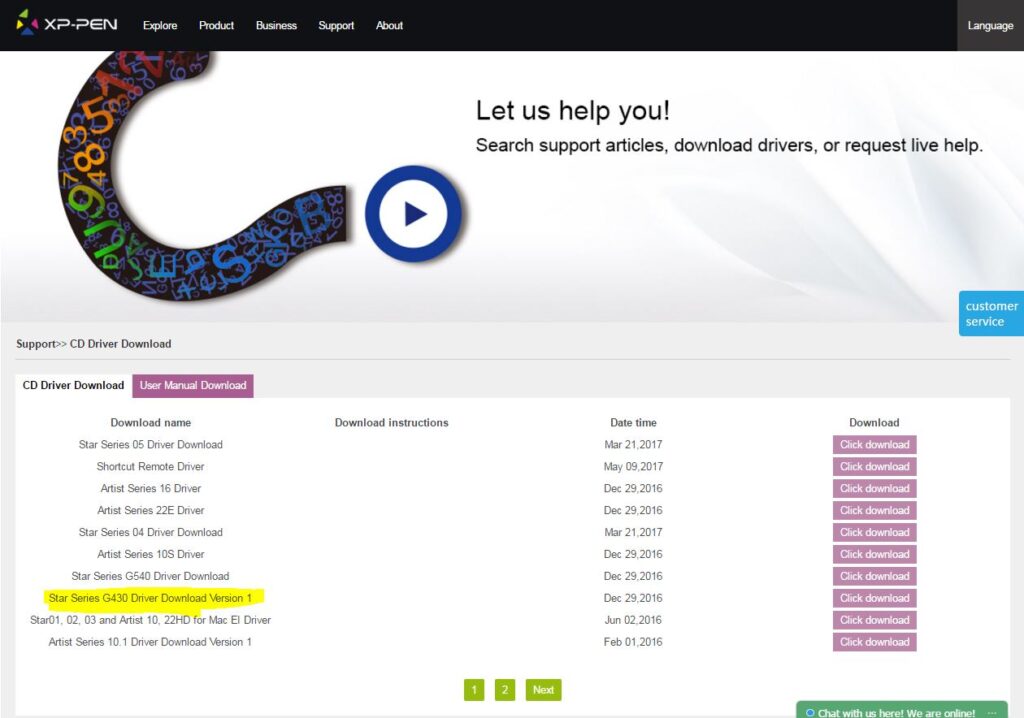1024x718 pixels.
Task: Open the customer service side tab
Action: [991, 314]
